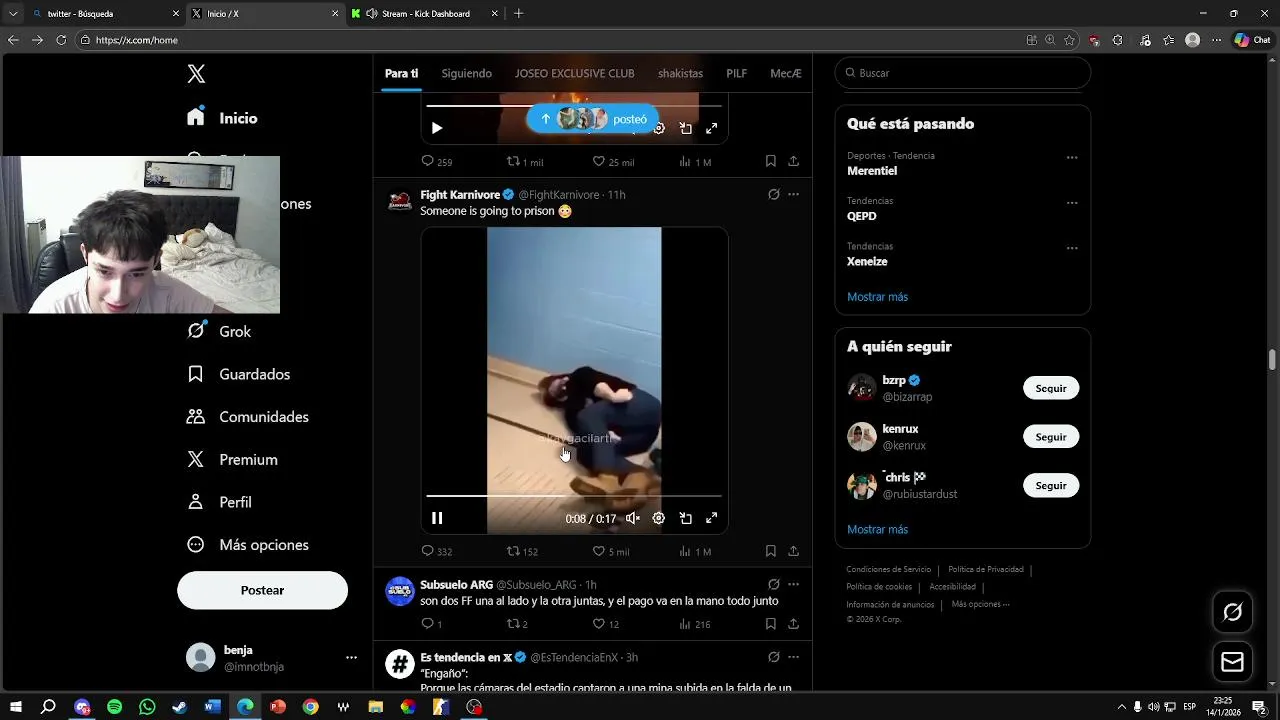Click Mostrar más under A quién seguir

pos(877,529)
